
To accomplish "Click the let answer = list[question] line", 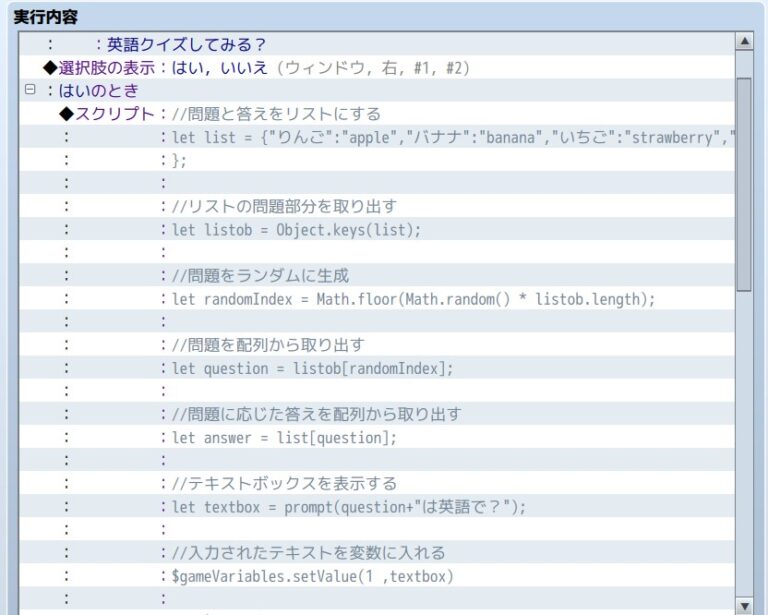I will [x=284, y=437].
